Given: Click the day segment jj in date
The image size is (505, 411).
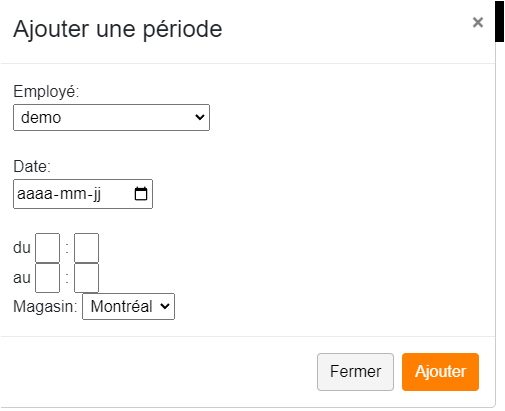Looking at the screenshot, I should click(x=97, y=194).
